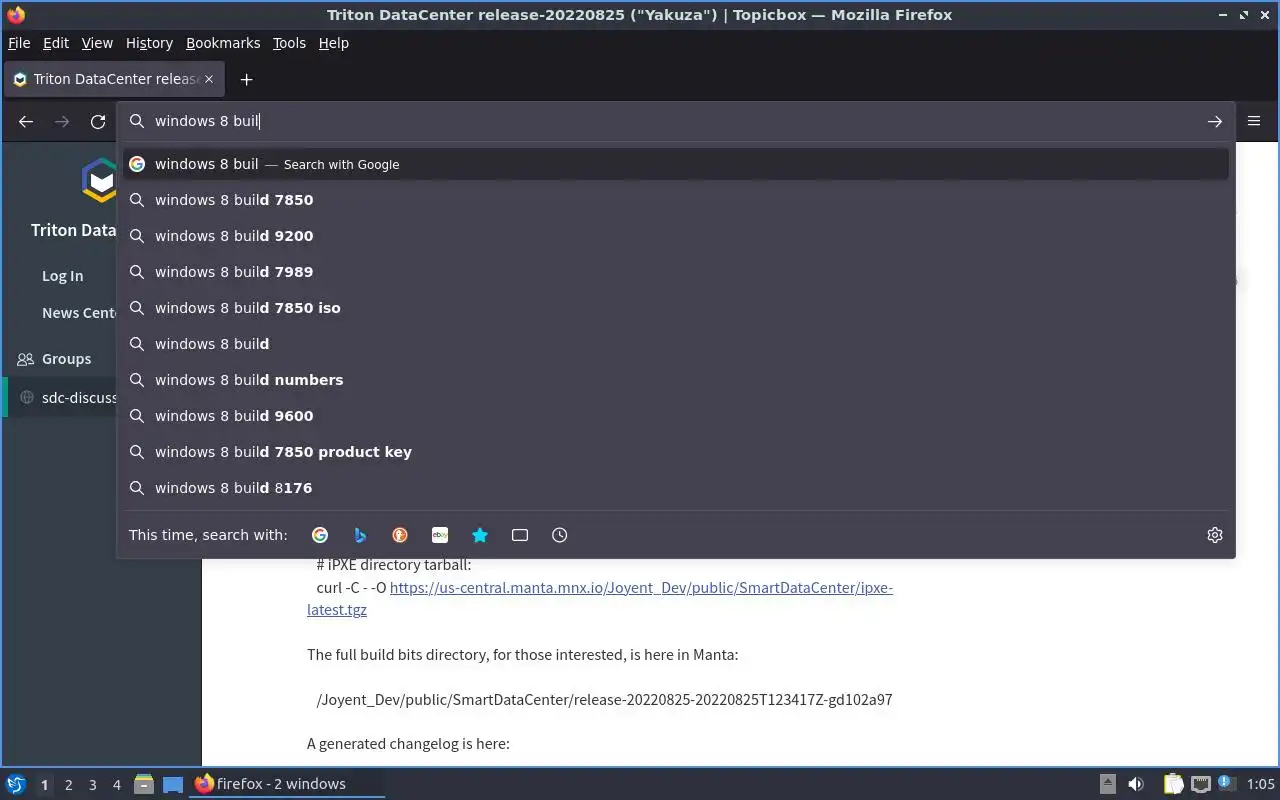Search this time with DuckDuckGo icon
Image resolution: width=1280 pixels, height=800 pixels.
click(x=400, y=535)
